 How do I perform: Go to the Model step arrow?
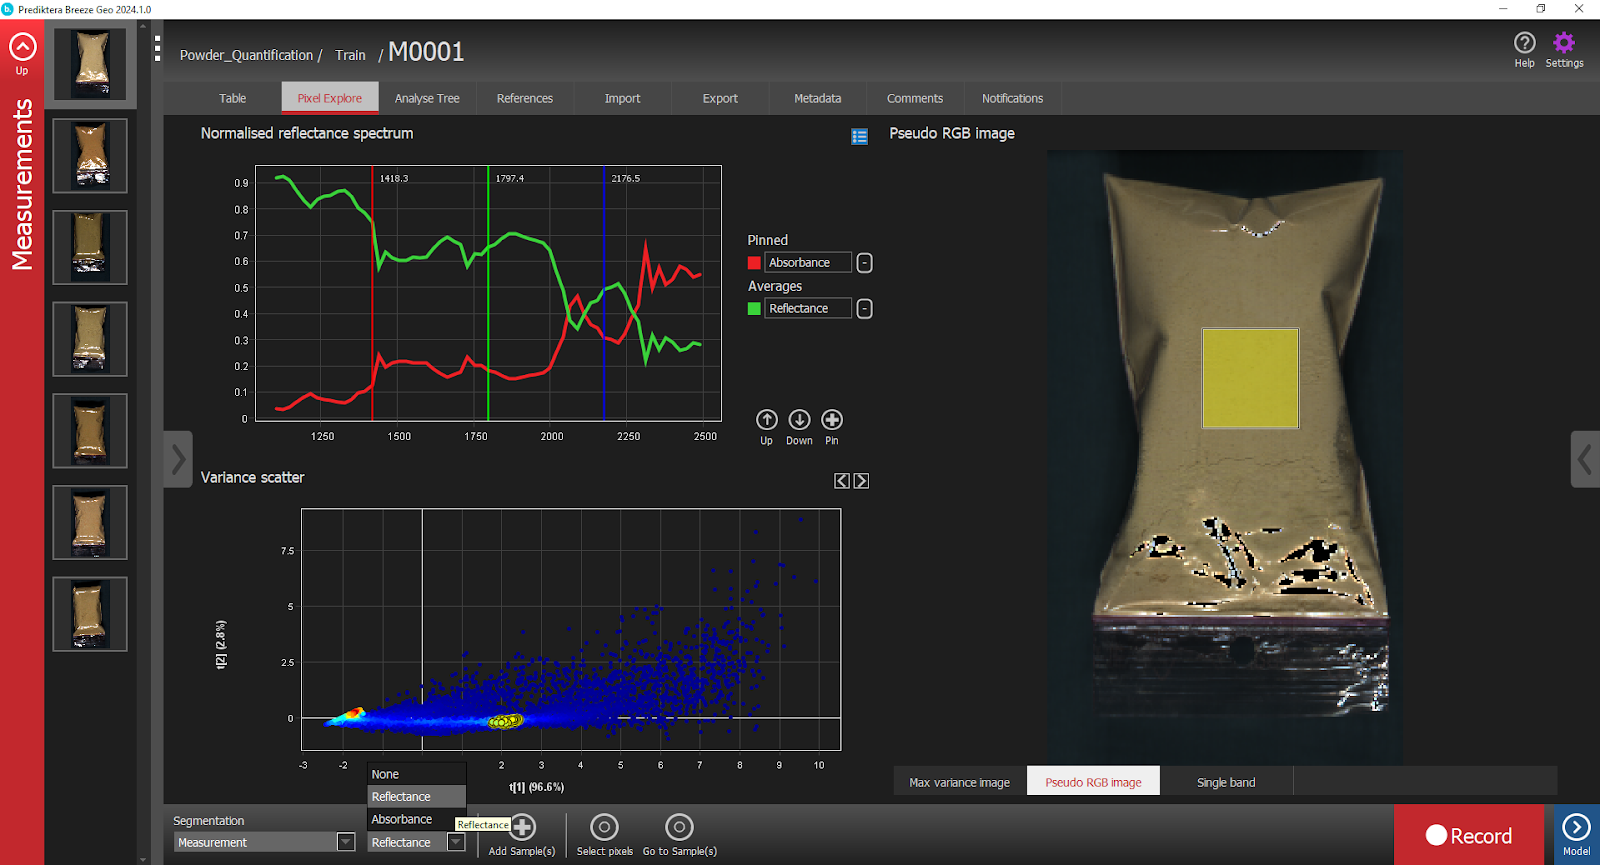click(1576, 828)
